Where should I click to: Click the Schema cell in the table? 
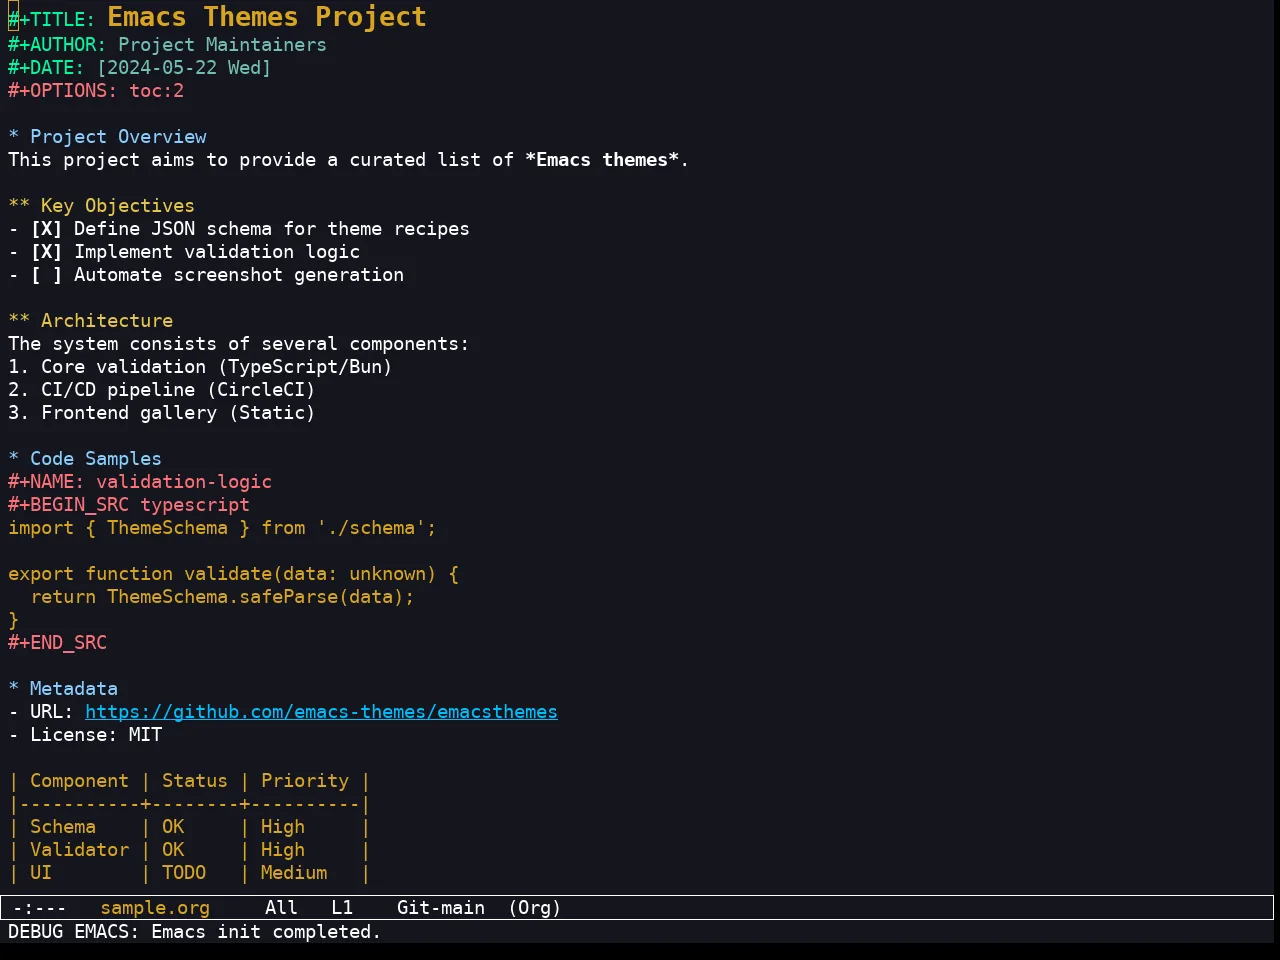click(63, 827)
